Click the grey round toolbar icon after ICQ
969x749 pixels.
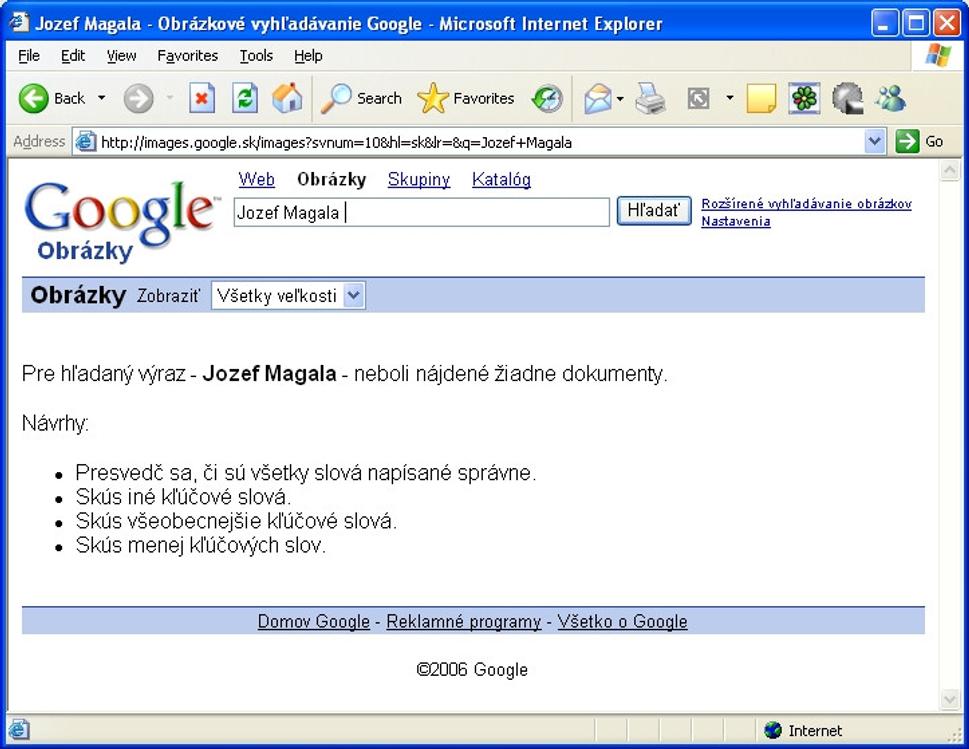(x=847, y=98)
